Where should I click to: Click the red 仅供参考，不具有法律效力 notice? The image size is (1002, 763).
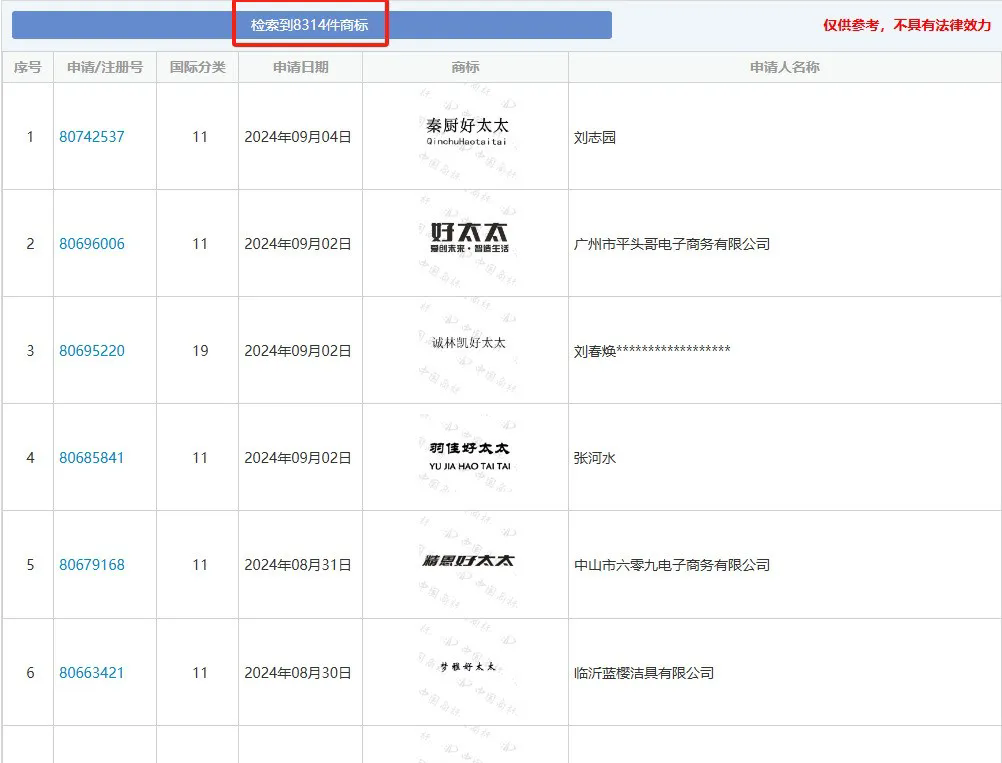[x=907, y=25]
